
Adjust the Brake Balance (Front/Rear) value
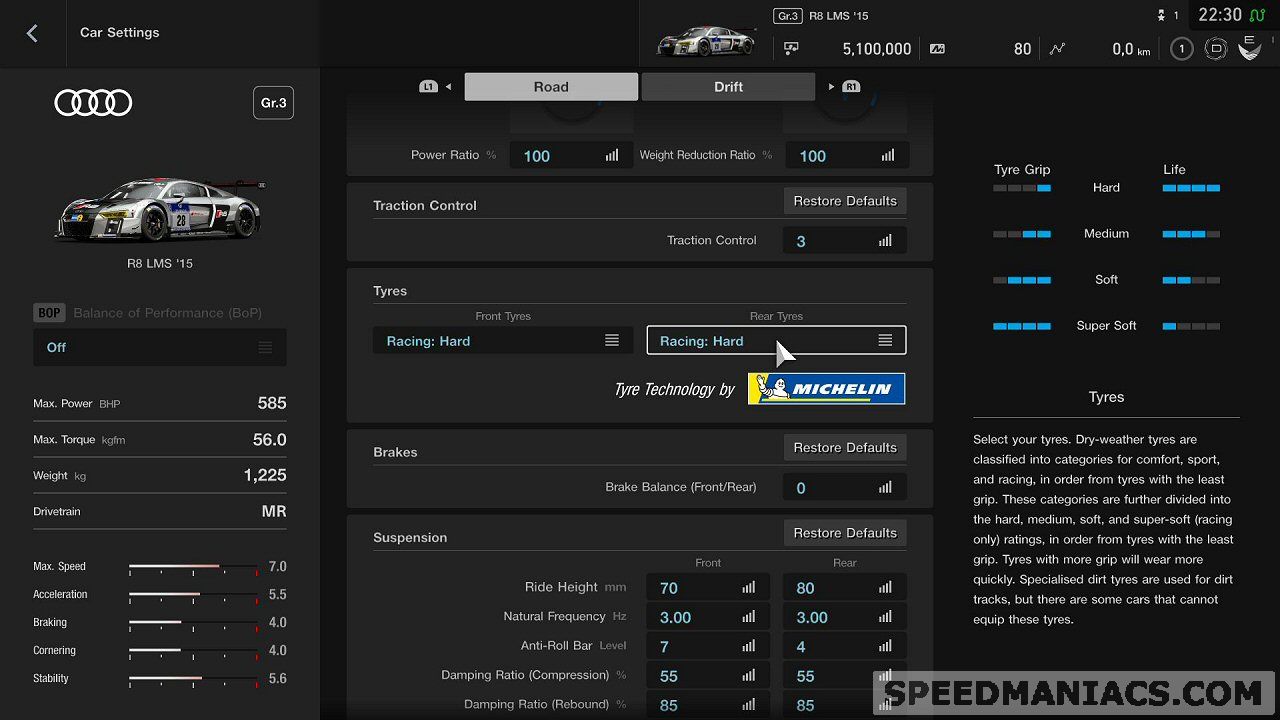click(x=845, y=488)
